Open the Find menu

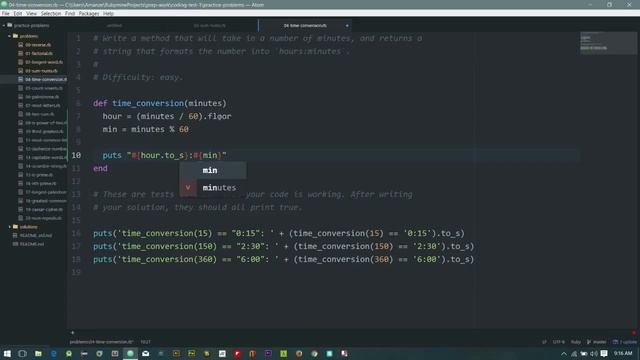(x=70, y=13)
